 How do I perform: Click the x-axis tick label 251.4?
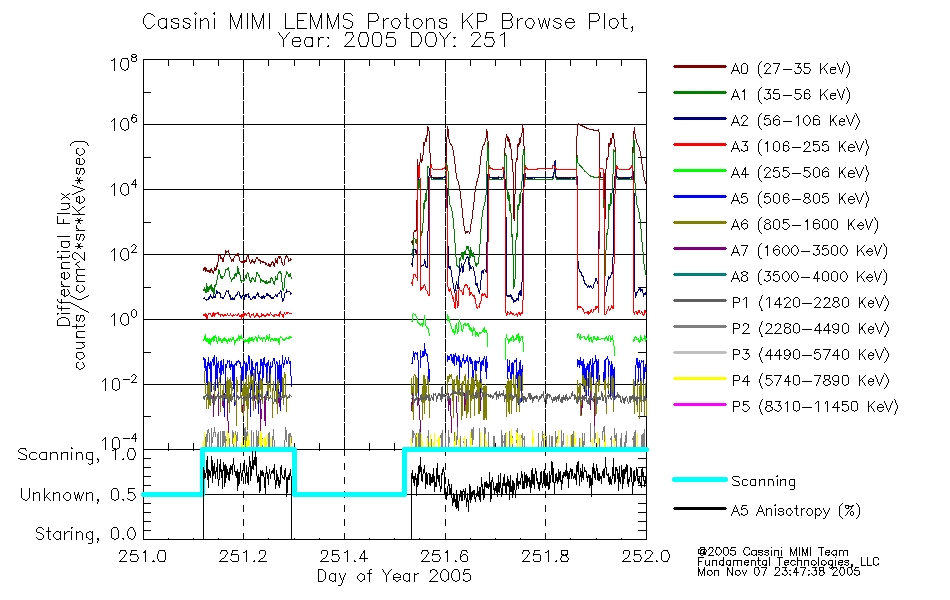coord(344,556)
